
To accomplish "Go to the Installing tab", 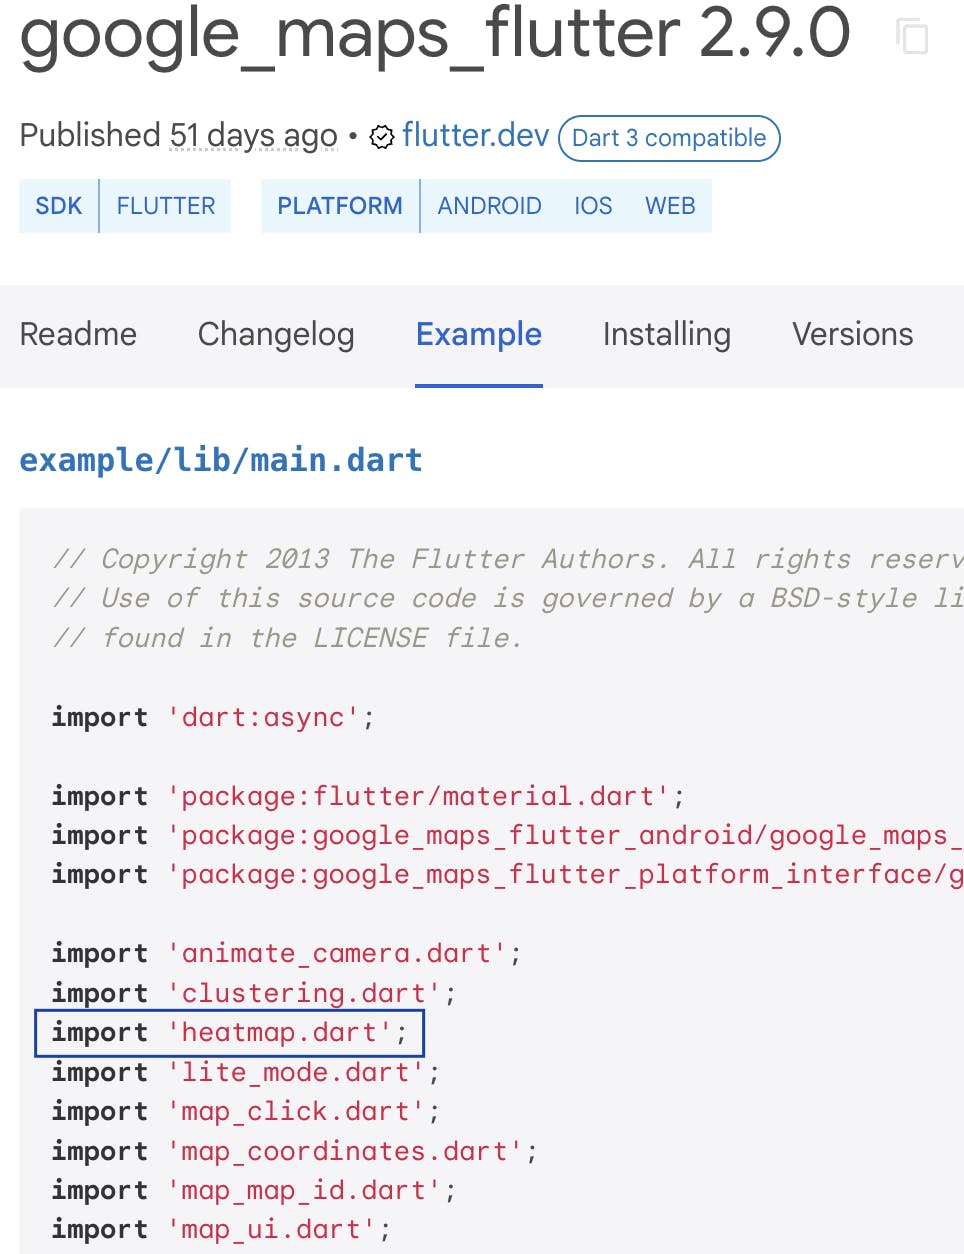I will click(x=667, y=334).
